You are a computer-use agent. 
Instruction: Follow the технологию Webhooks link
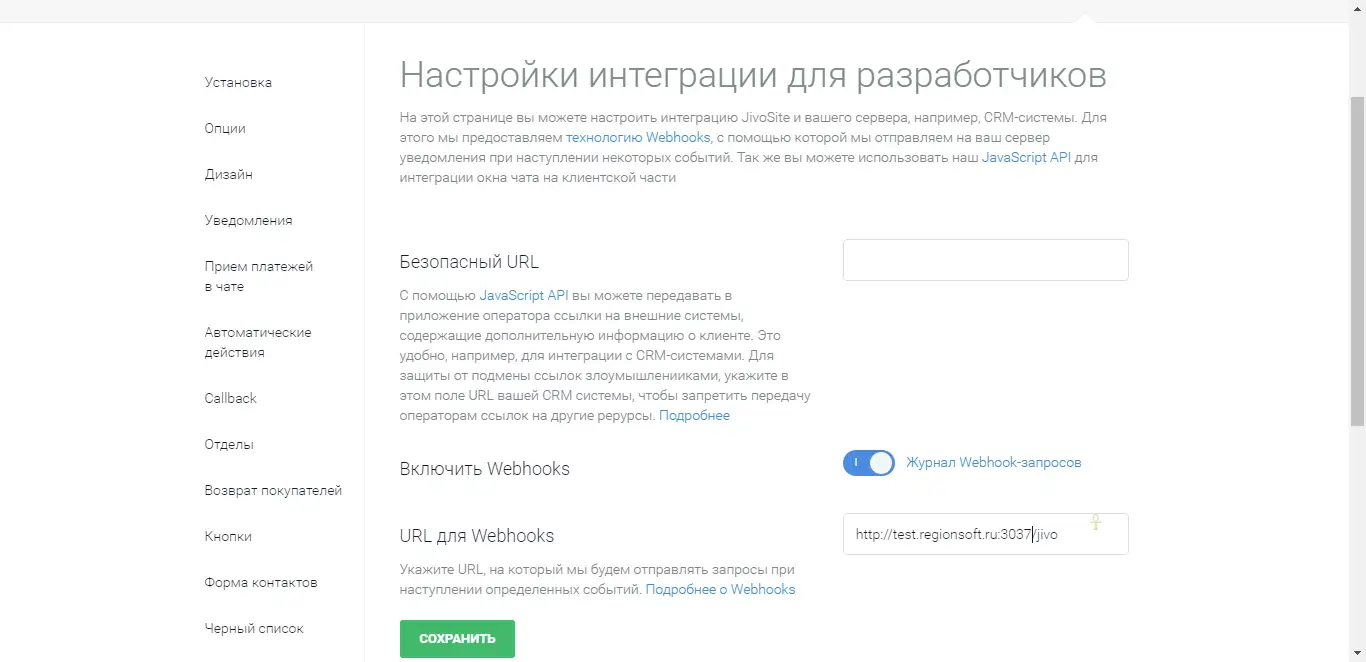638,137
